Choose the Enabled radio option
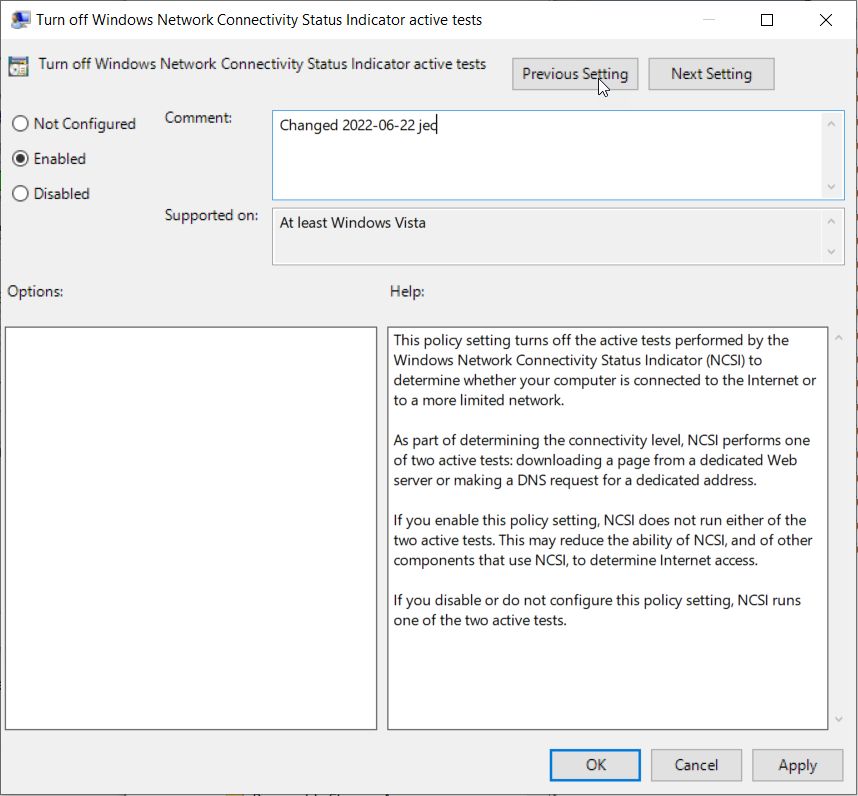 pyautogui.click(x=20, y=159)
